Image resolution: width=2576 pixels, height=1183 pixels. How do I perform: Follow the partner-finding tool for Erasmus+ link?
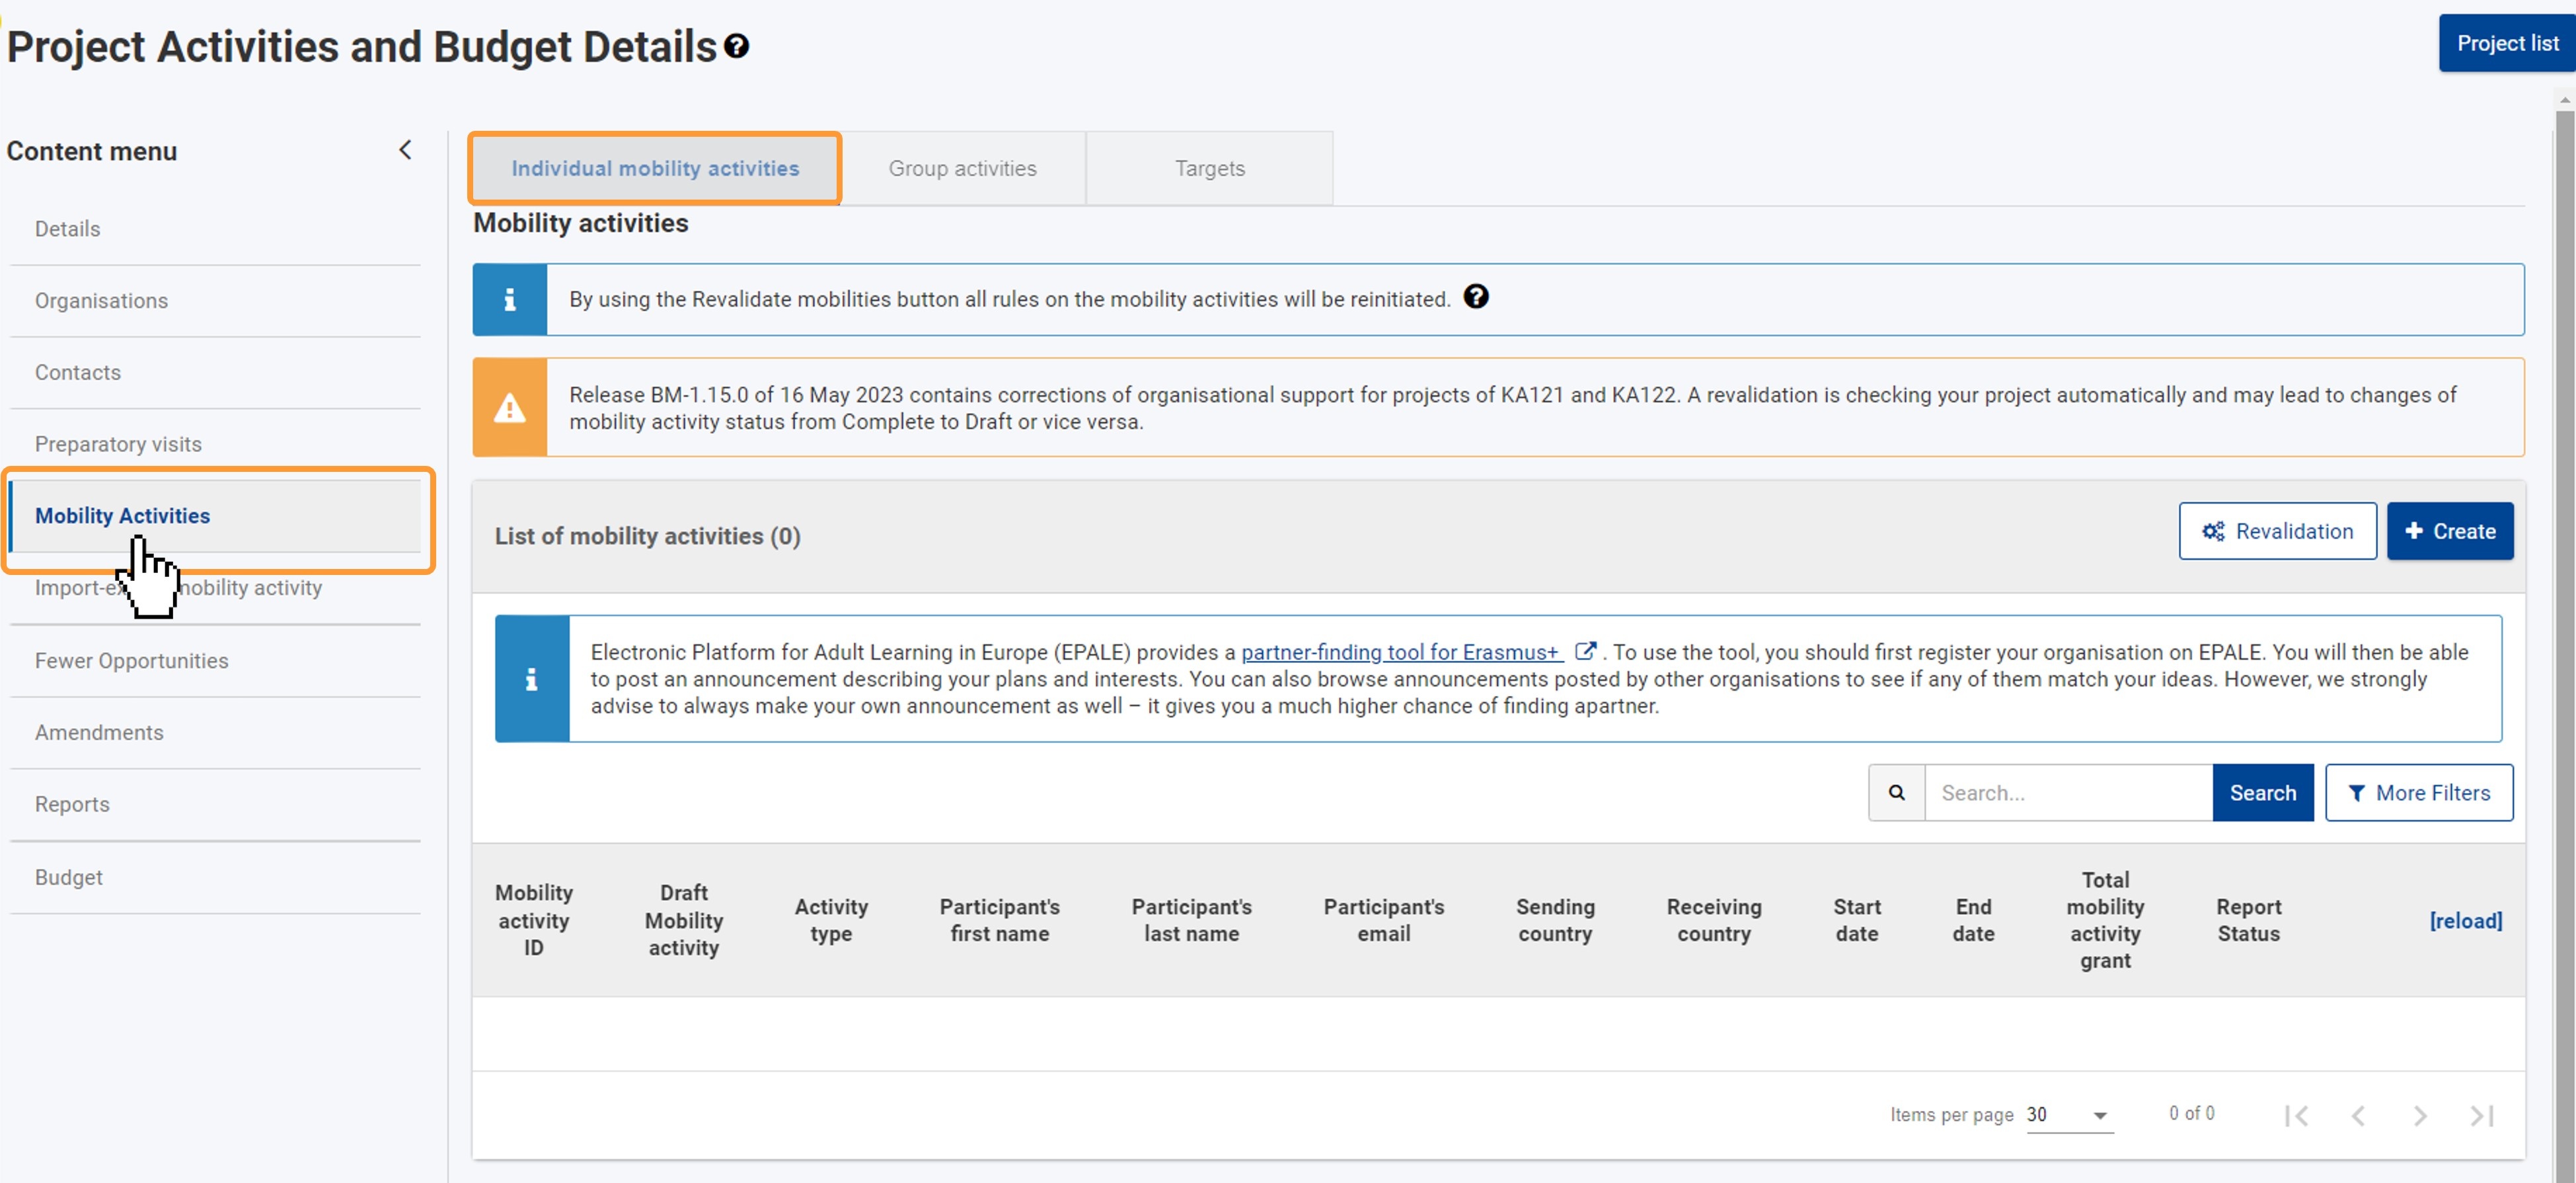tap(1400, 652)
